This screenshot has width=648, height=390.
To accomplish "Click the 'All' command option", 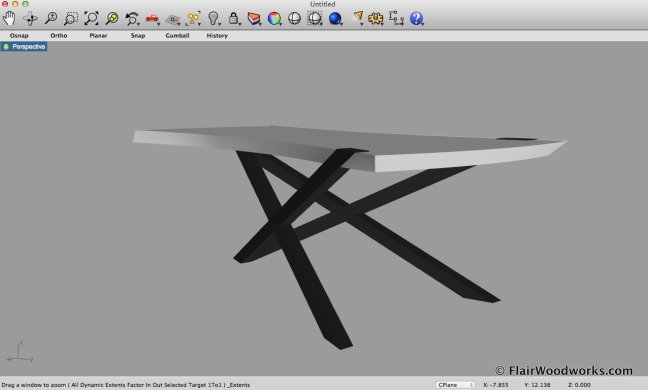I will (x=75, y=385).
